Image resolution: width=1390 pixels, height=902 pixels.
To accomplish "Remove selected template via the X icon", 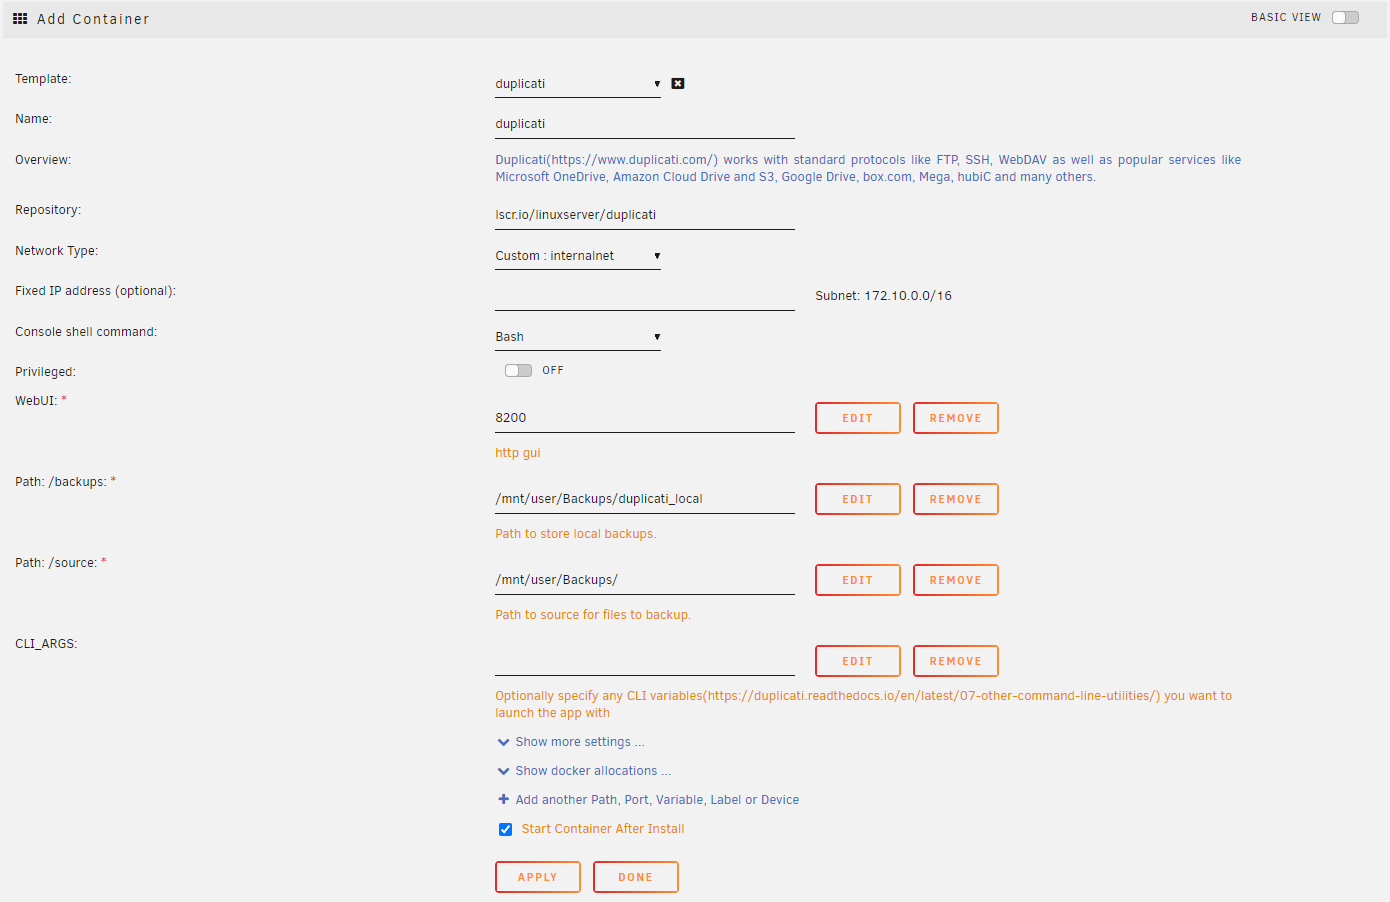I will click(678, 83).
